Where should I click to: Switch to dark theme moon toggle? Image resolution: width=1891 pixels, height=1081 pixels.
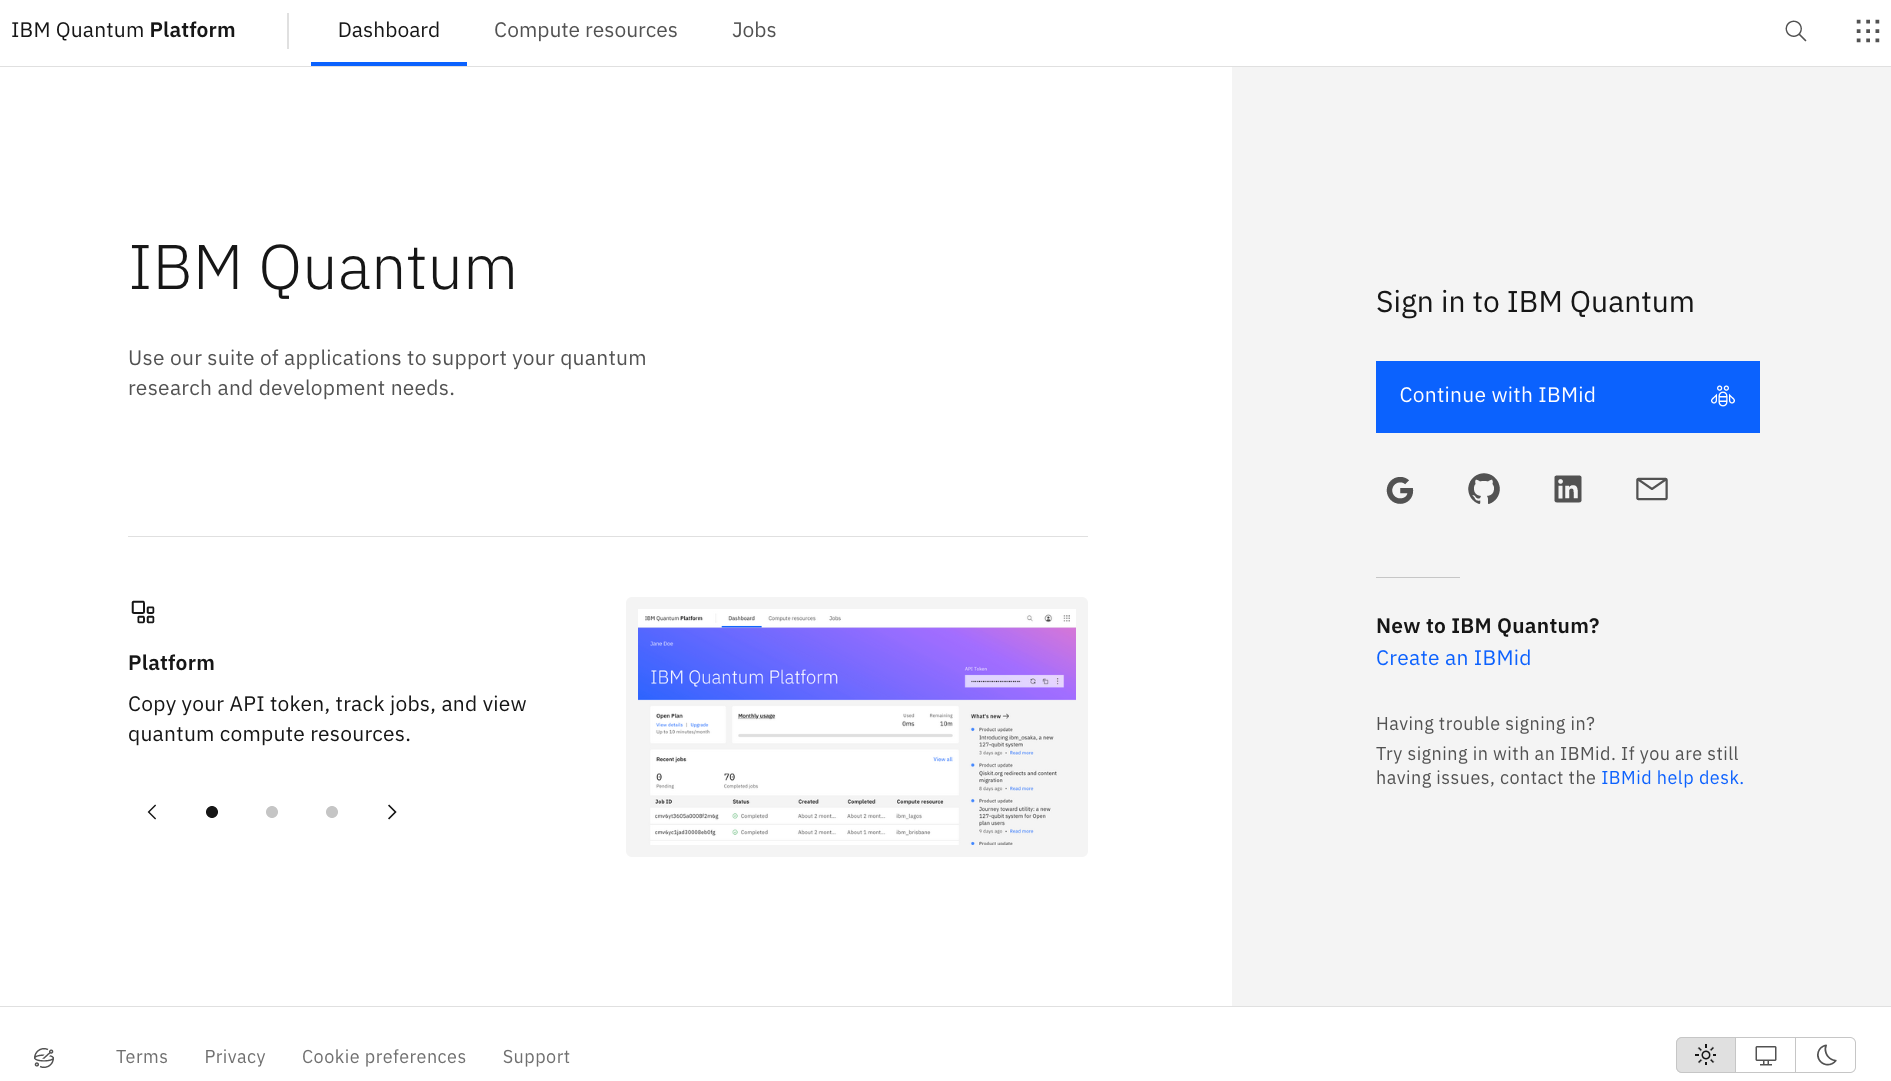point(1826,1055)
